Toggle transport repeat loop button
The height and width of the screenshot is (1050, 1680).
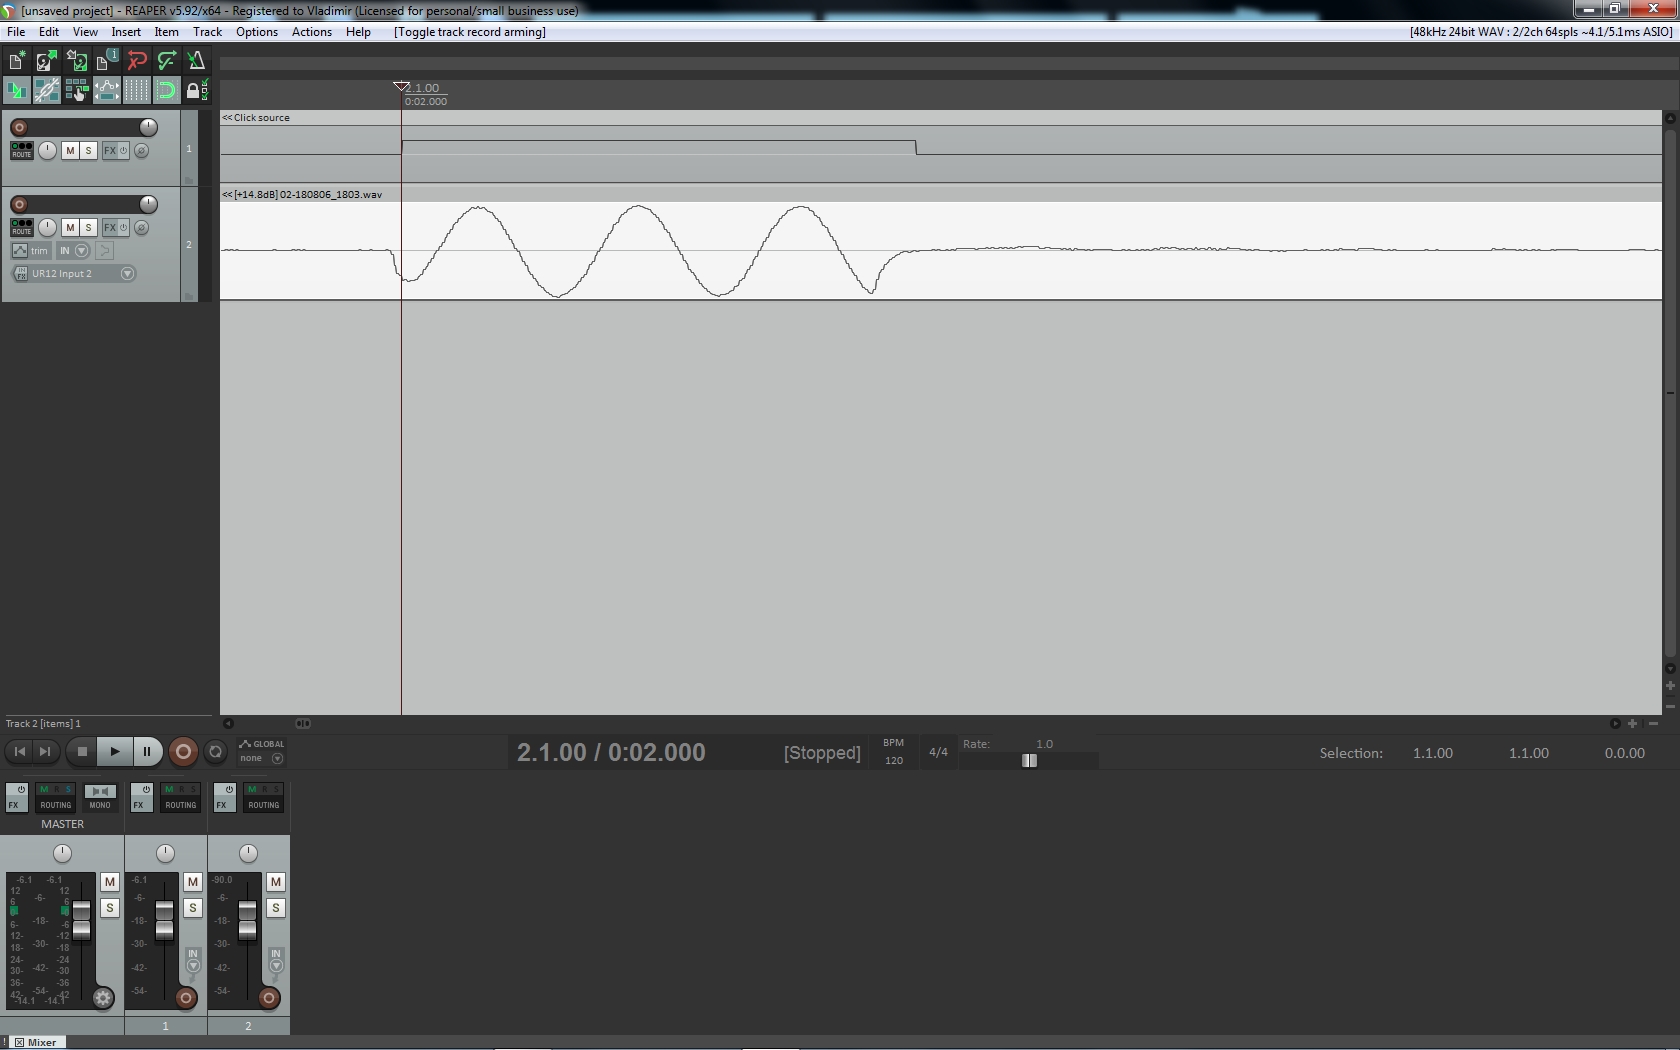[x=215, y=752]
